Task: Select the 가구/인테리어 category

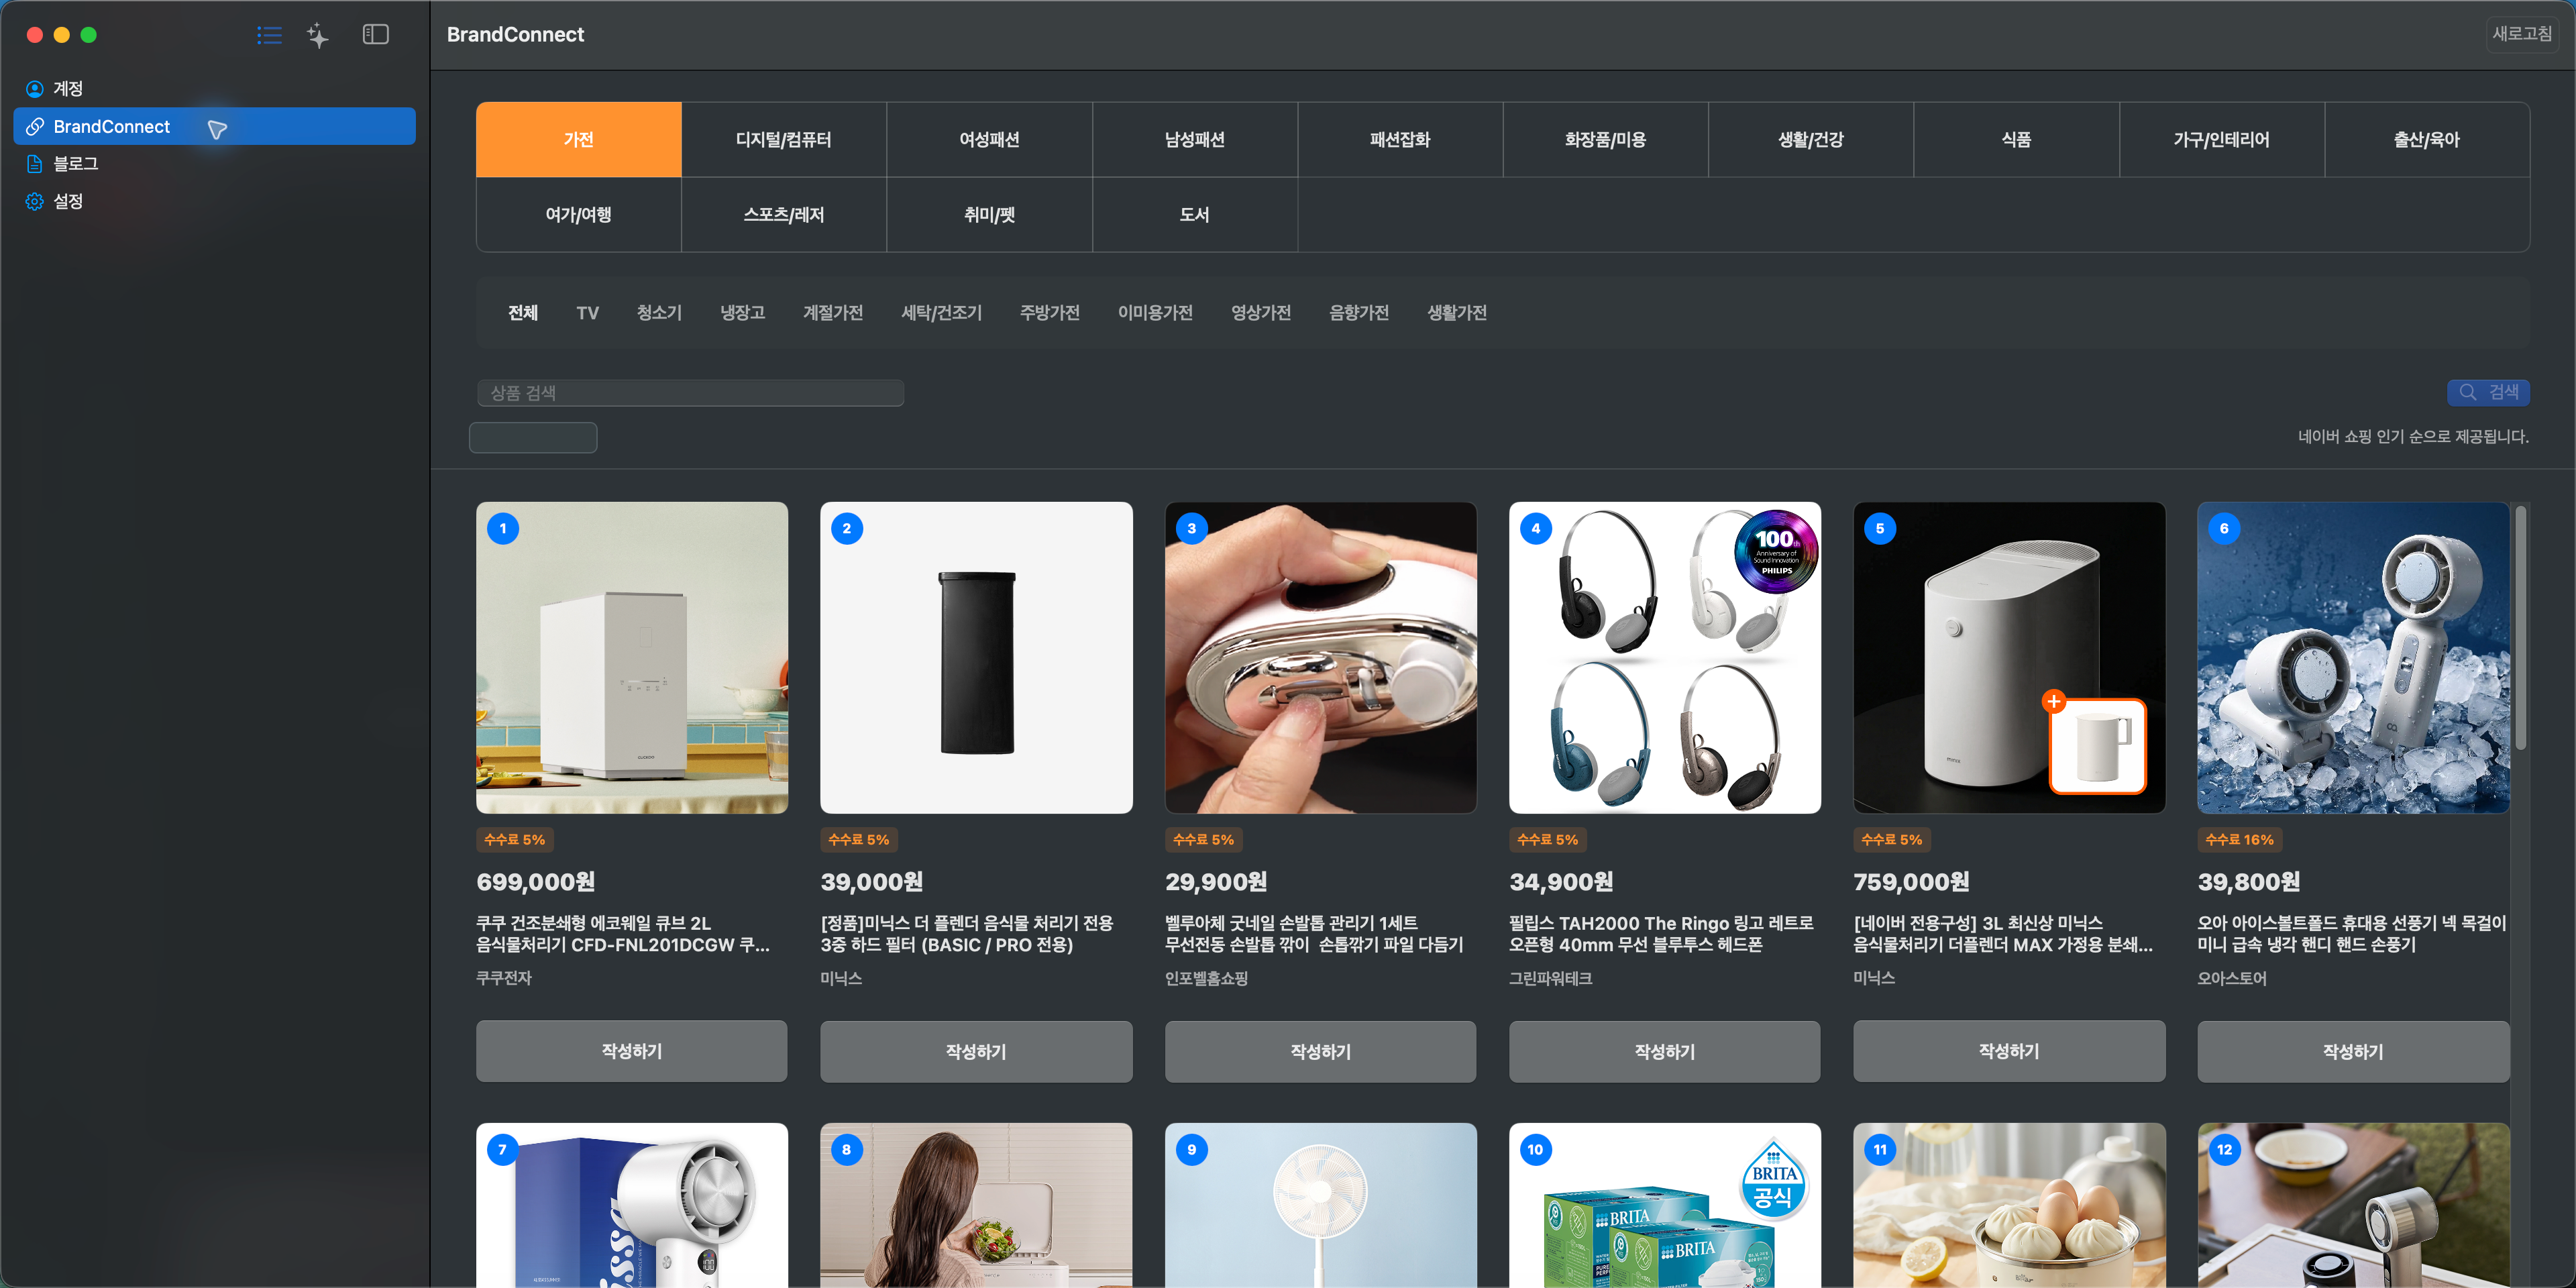Action: (2222, 139)
